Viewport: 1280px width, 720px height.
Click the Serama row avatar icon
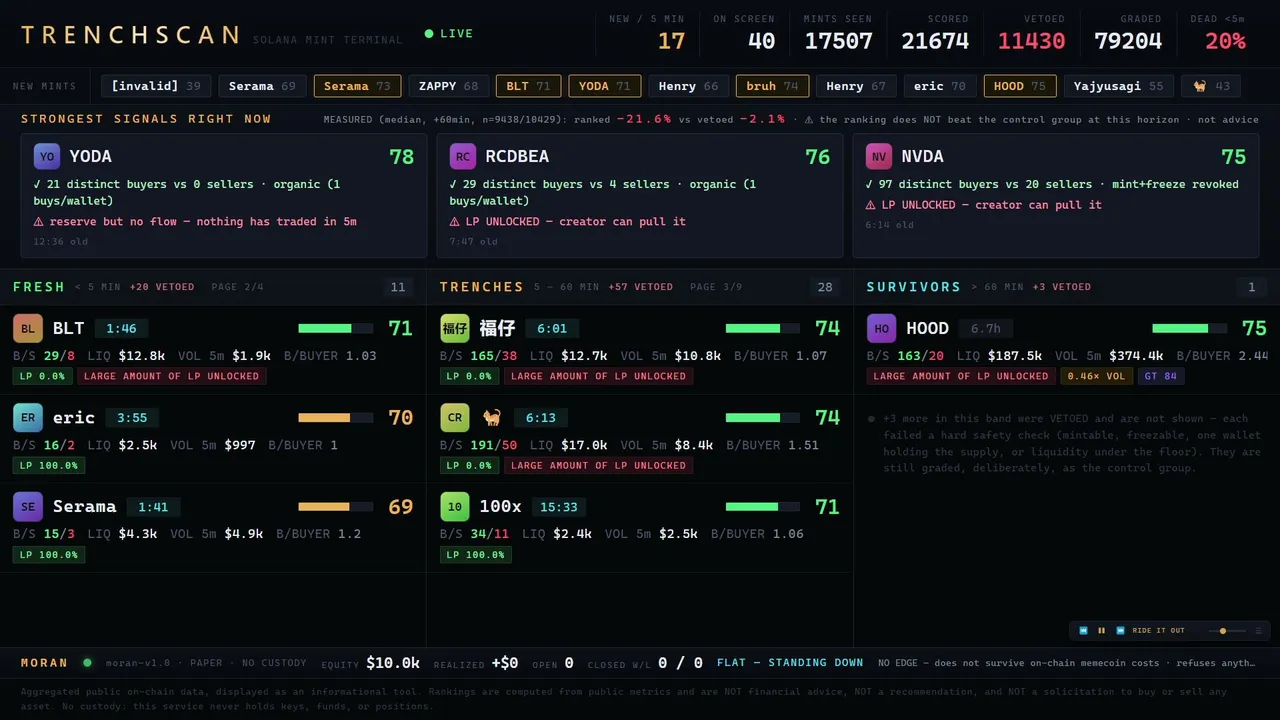(28, 506)
